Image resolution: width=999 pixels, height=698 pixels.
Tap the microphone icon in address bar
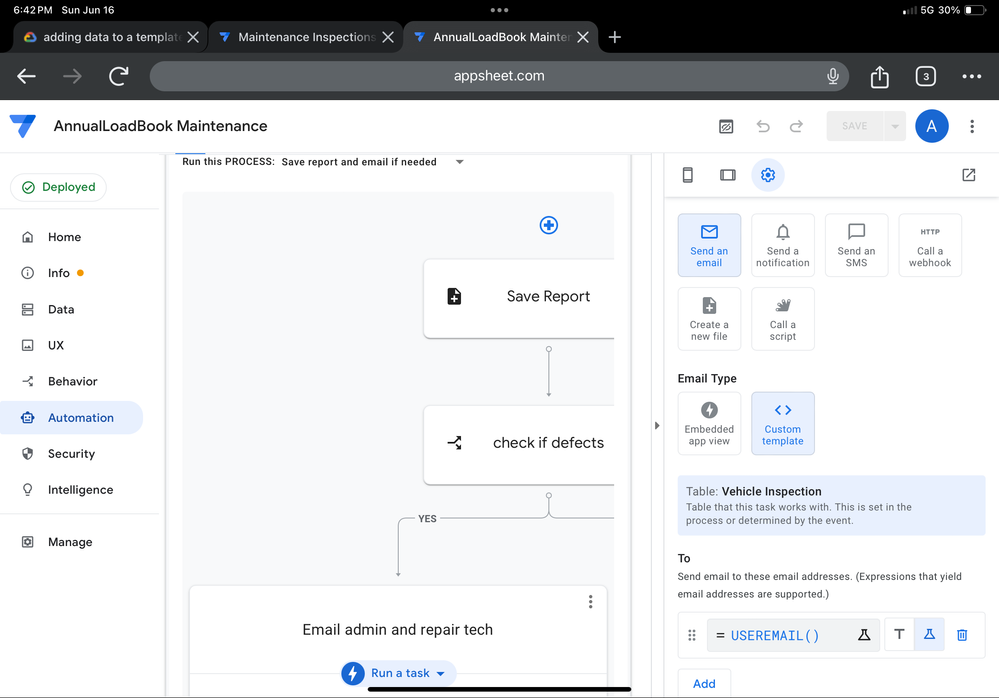coord(833,76)
